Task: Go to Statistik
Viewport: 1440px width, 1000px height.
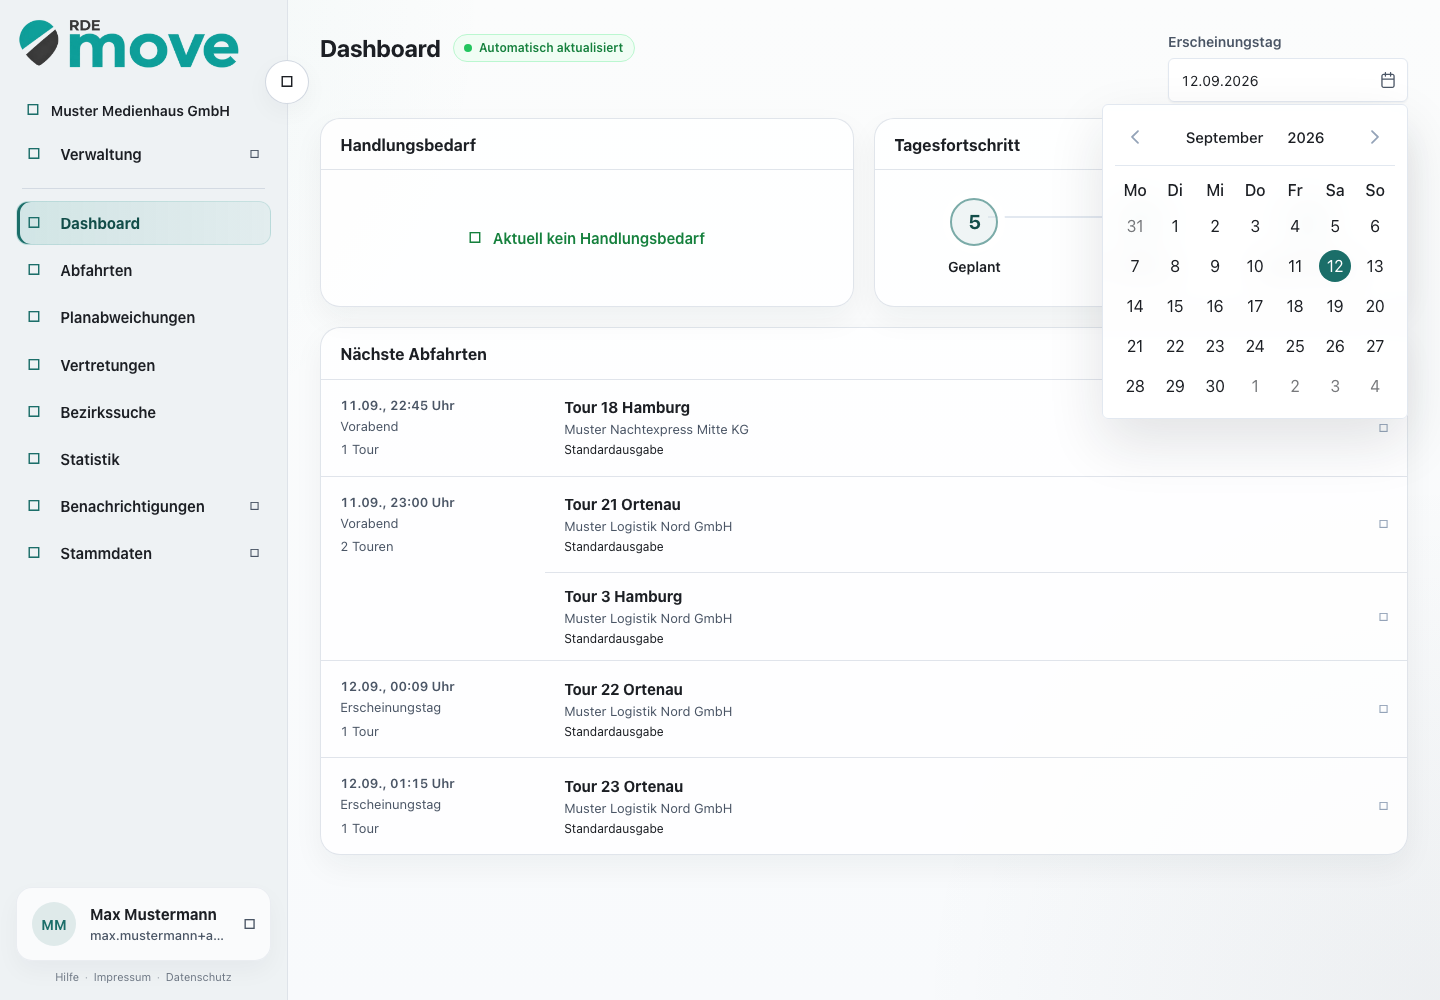Action: click(x=144, y=459)
